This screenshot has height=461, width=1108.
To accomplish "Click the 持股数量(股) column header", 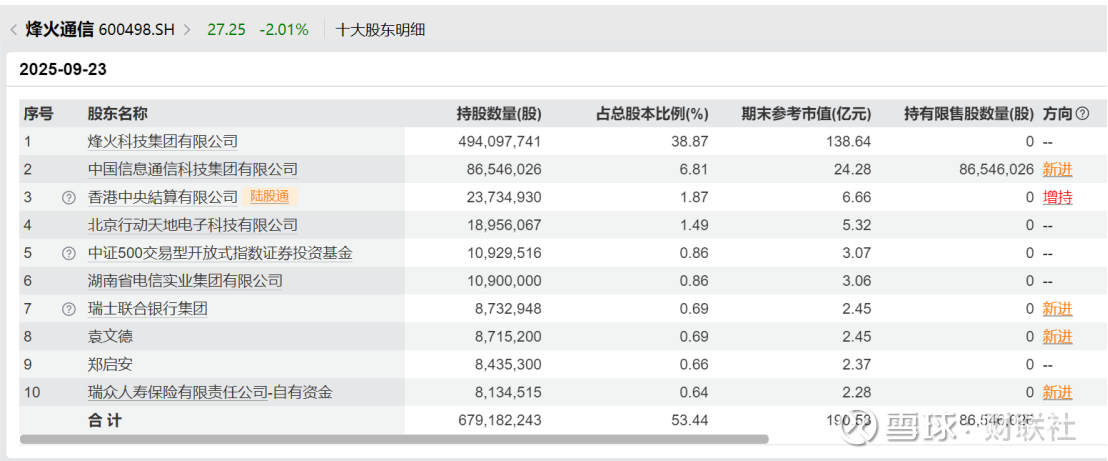I will (499, 113).
